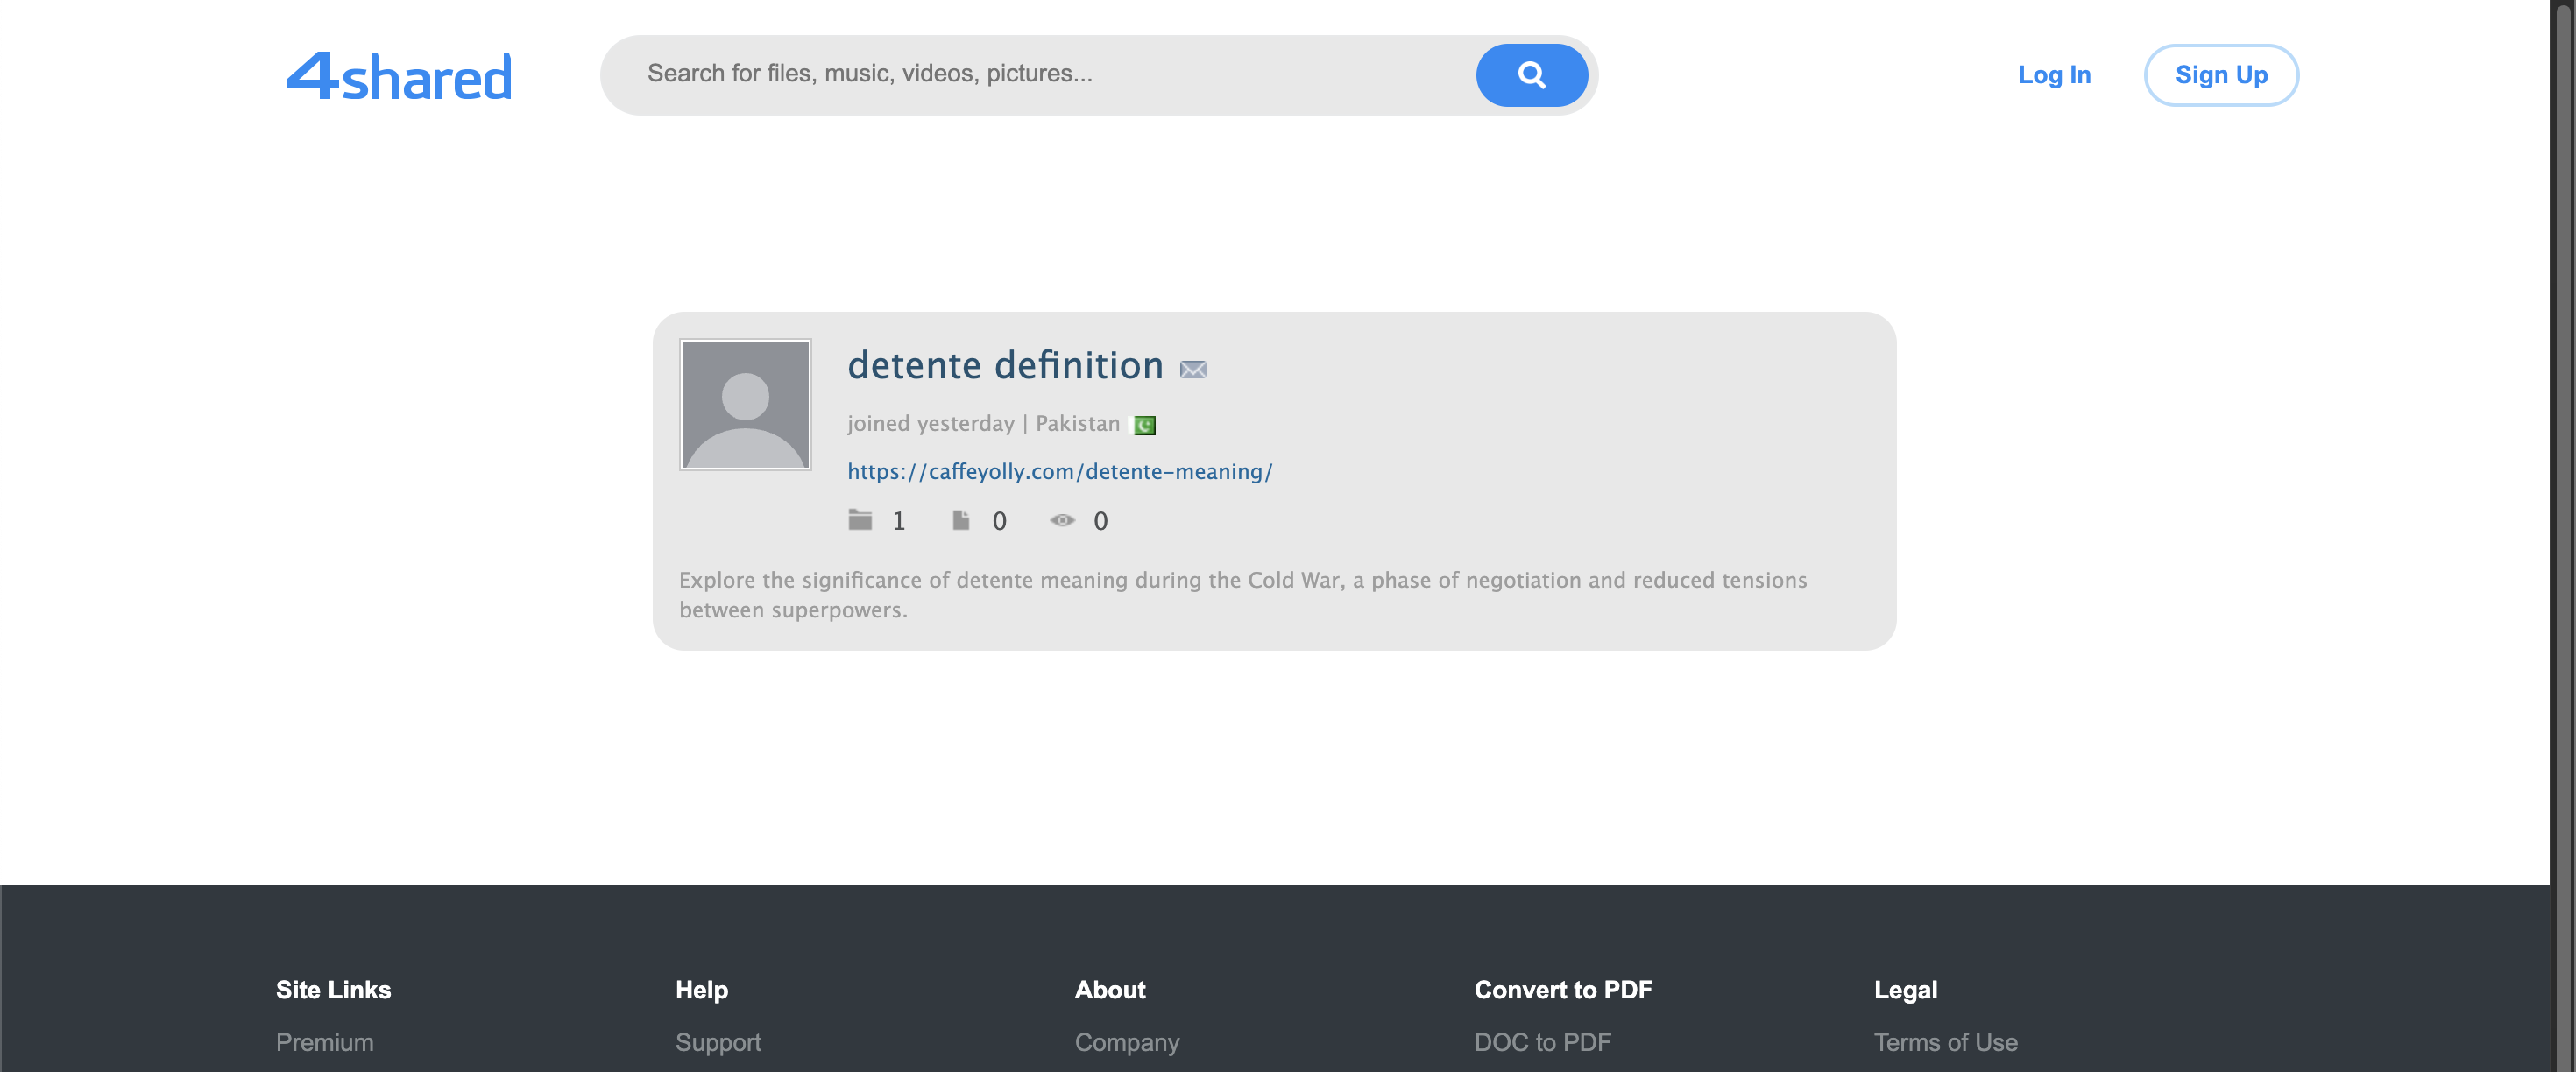Click inside the search files input field
This screenshot has width=2576, height=1072.
click(1000, 74)
